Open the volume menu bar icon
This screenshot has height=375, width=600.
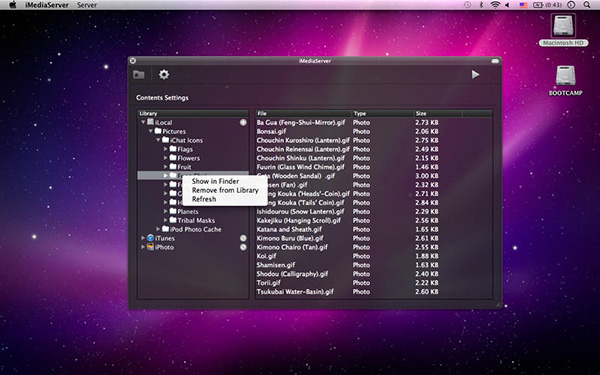point(507,5)
